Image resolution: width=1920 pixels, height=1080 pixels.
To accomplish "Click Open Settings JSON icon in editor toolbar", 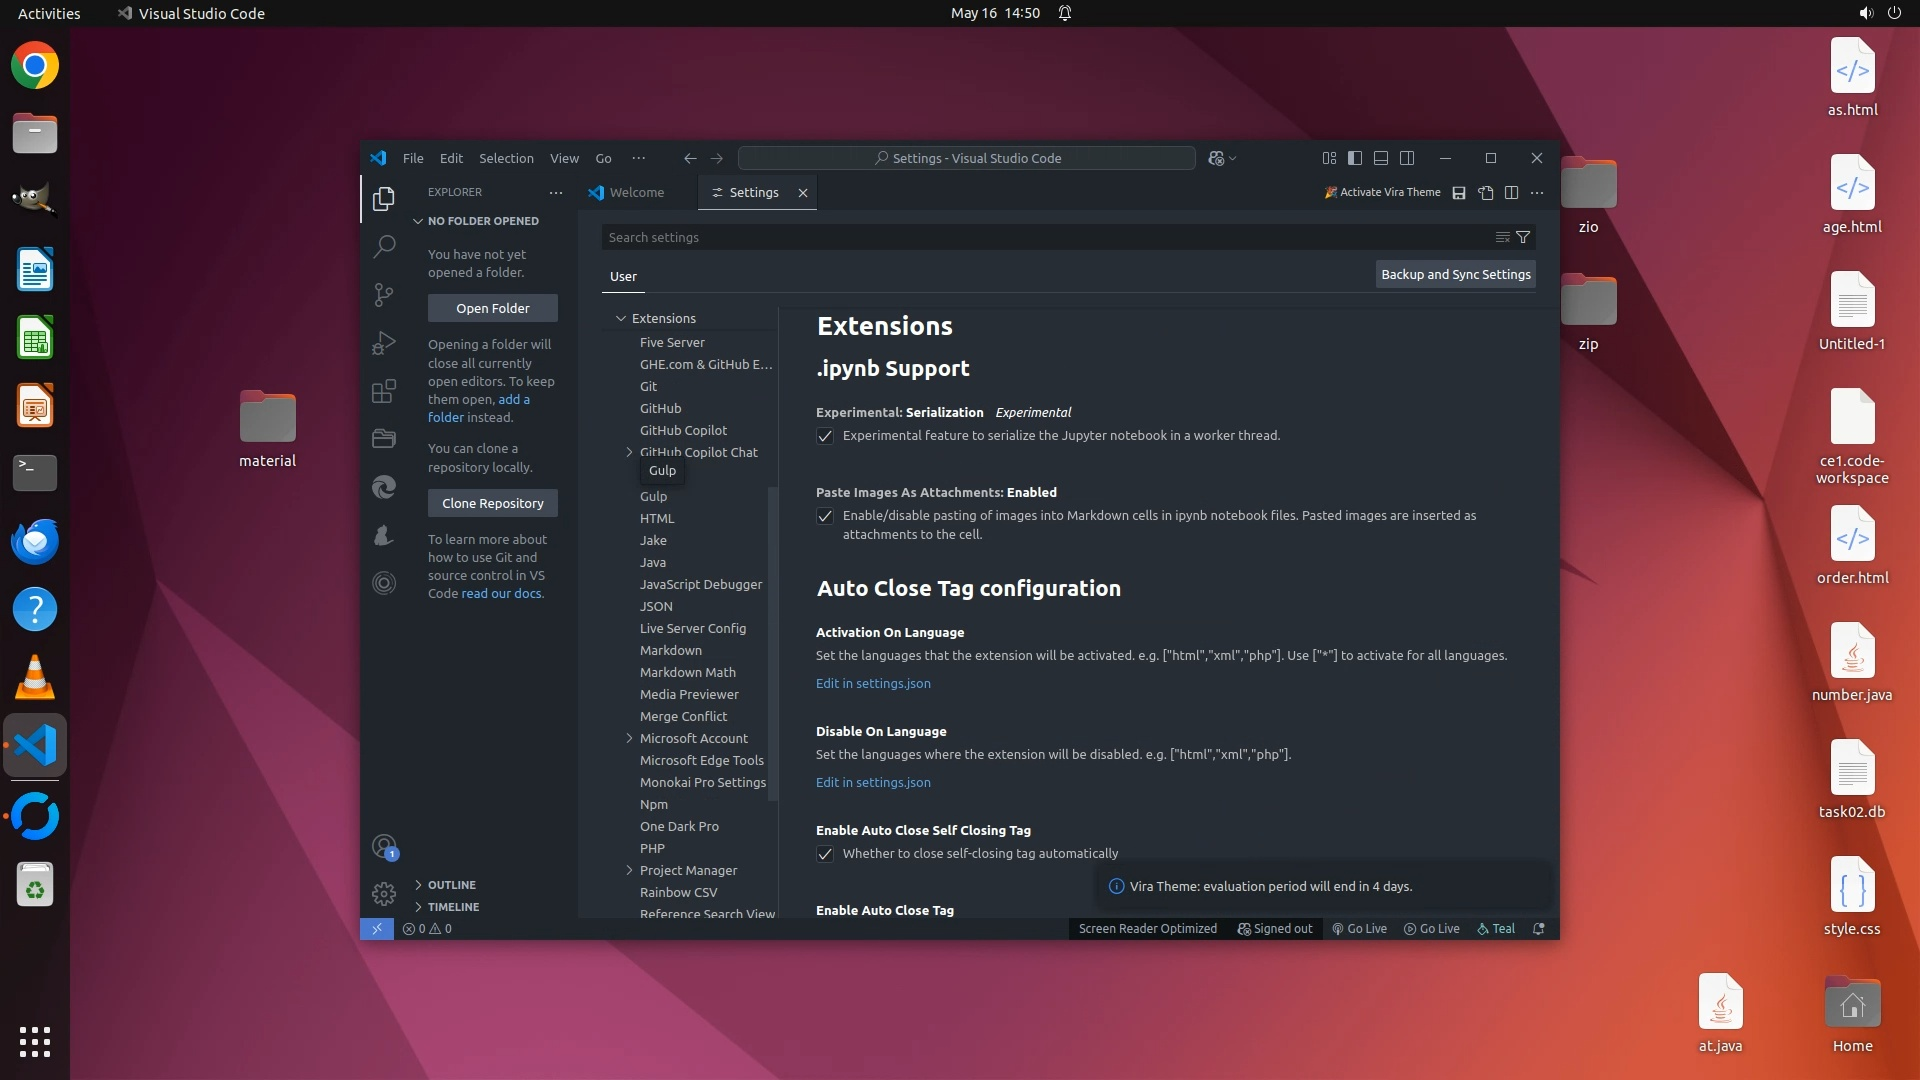I will point(1486,193).
